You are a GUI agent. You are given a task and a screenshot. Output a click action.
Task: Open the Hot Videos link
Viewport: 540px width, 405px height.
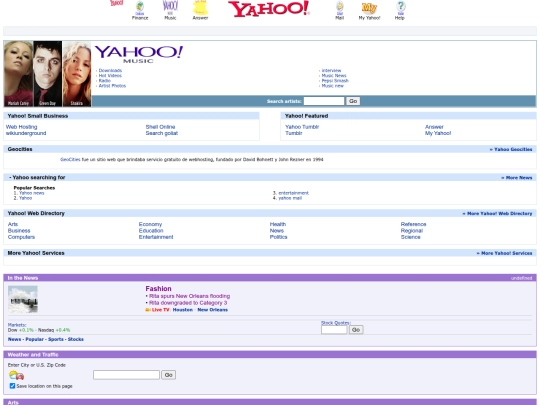pos(110,75)
